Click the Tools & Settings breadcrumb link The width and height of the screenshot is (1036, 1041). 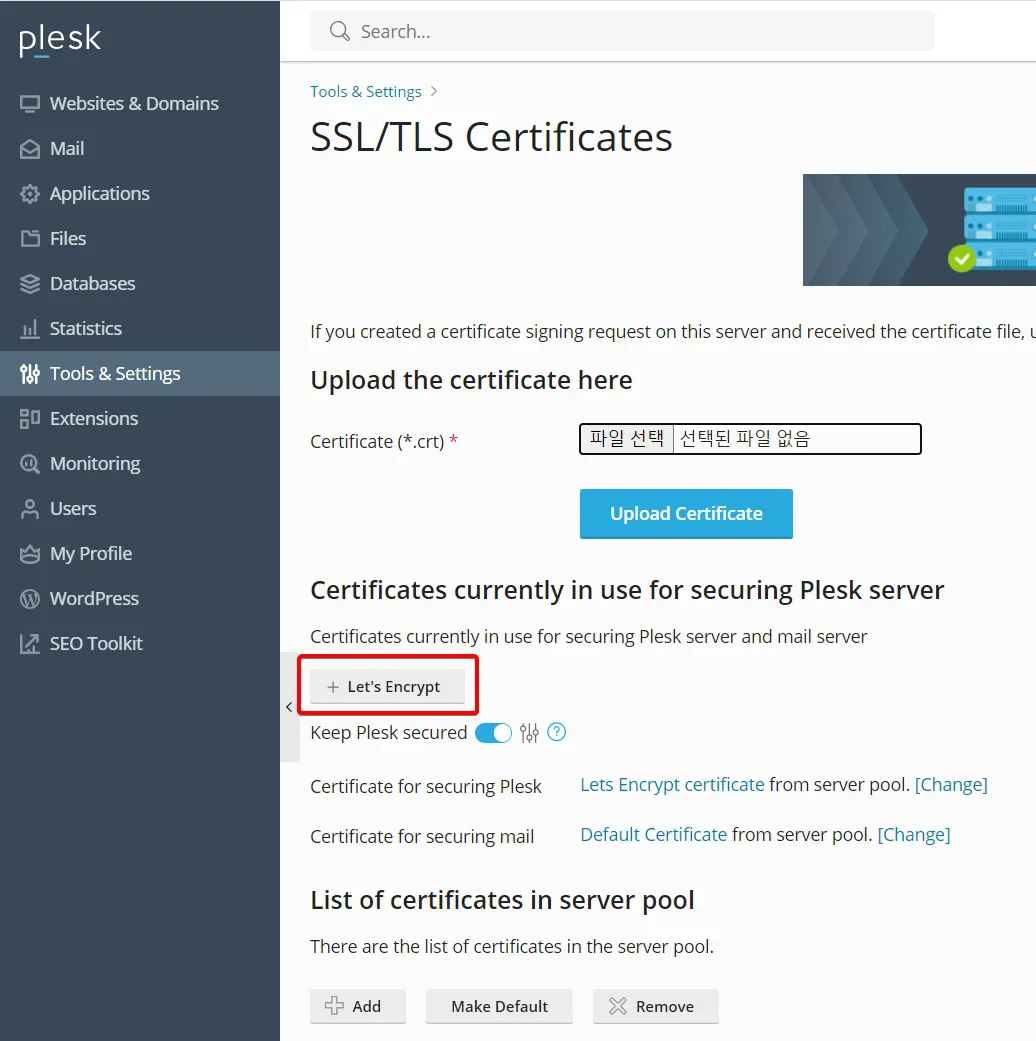pyautogui.click(x=366, y=92)
